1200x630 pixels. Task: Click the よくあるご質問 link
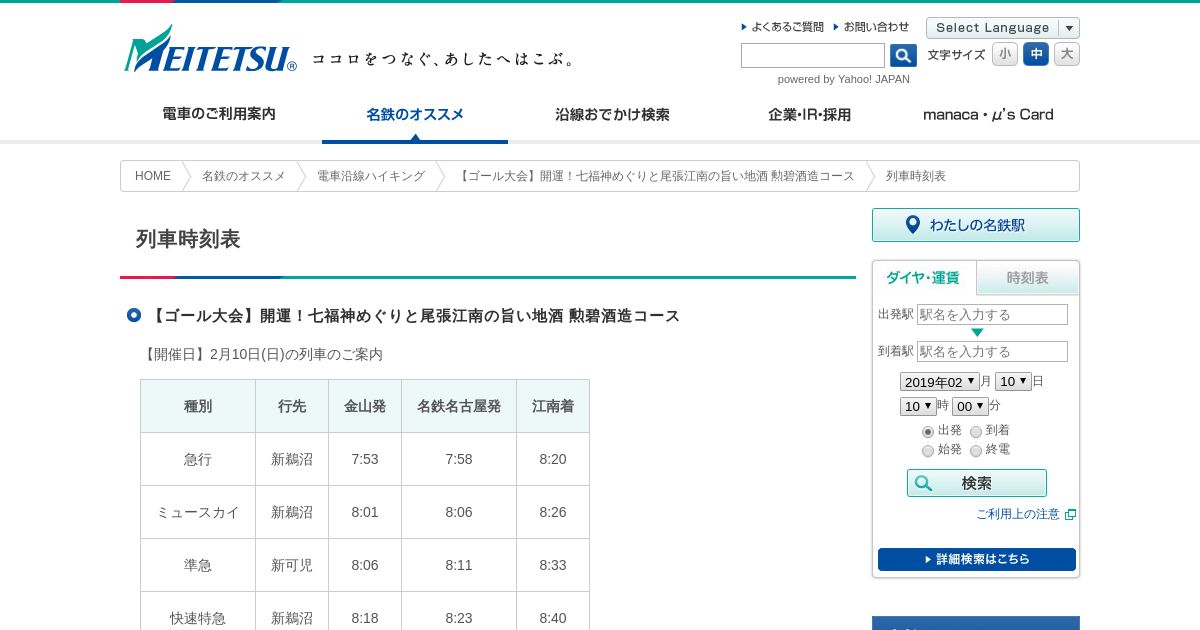coord(783,27)
